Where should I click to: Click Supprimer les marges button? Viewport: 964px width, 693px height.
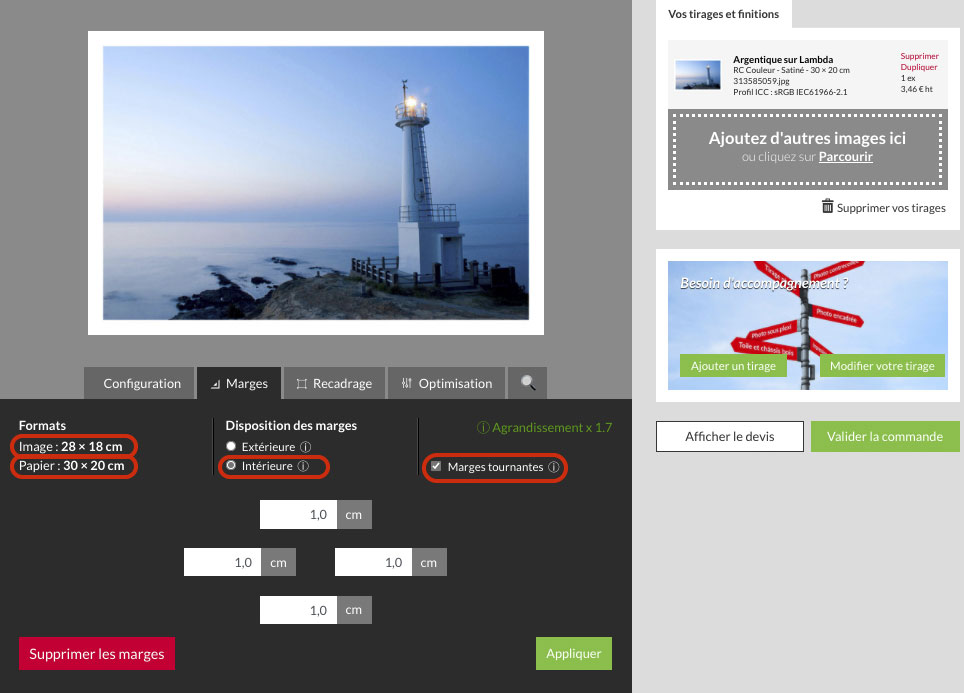click(x=97, y=654)
